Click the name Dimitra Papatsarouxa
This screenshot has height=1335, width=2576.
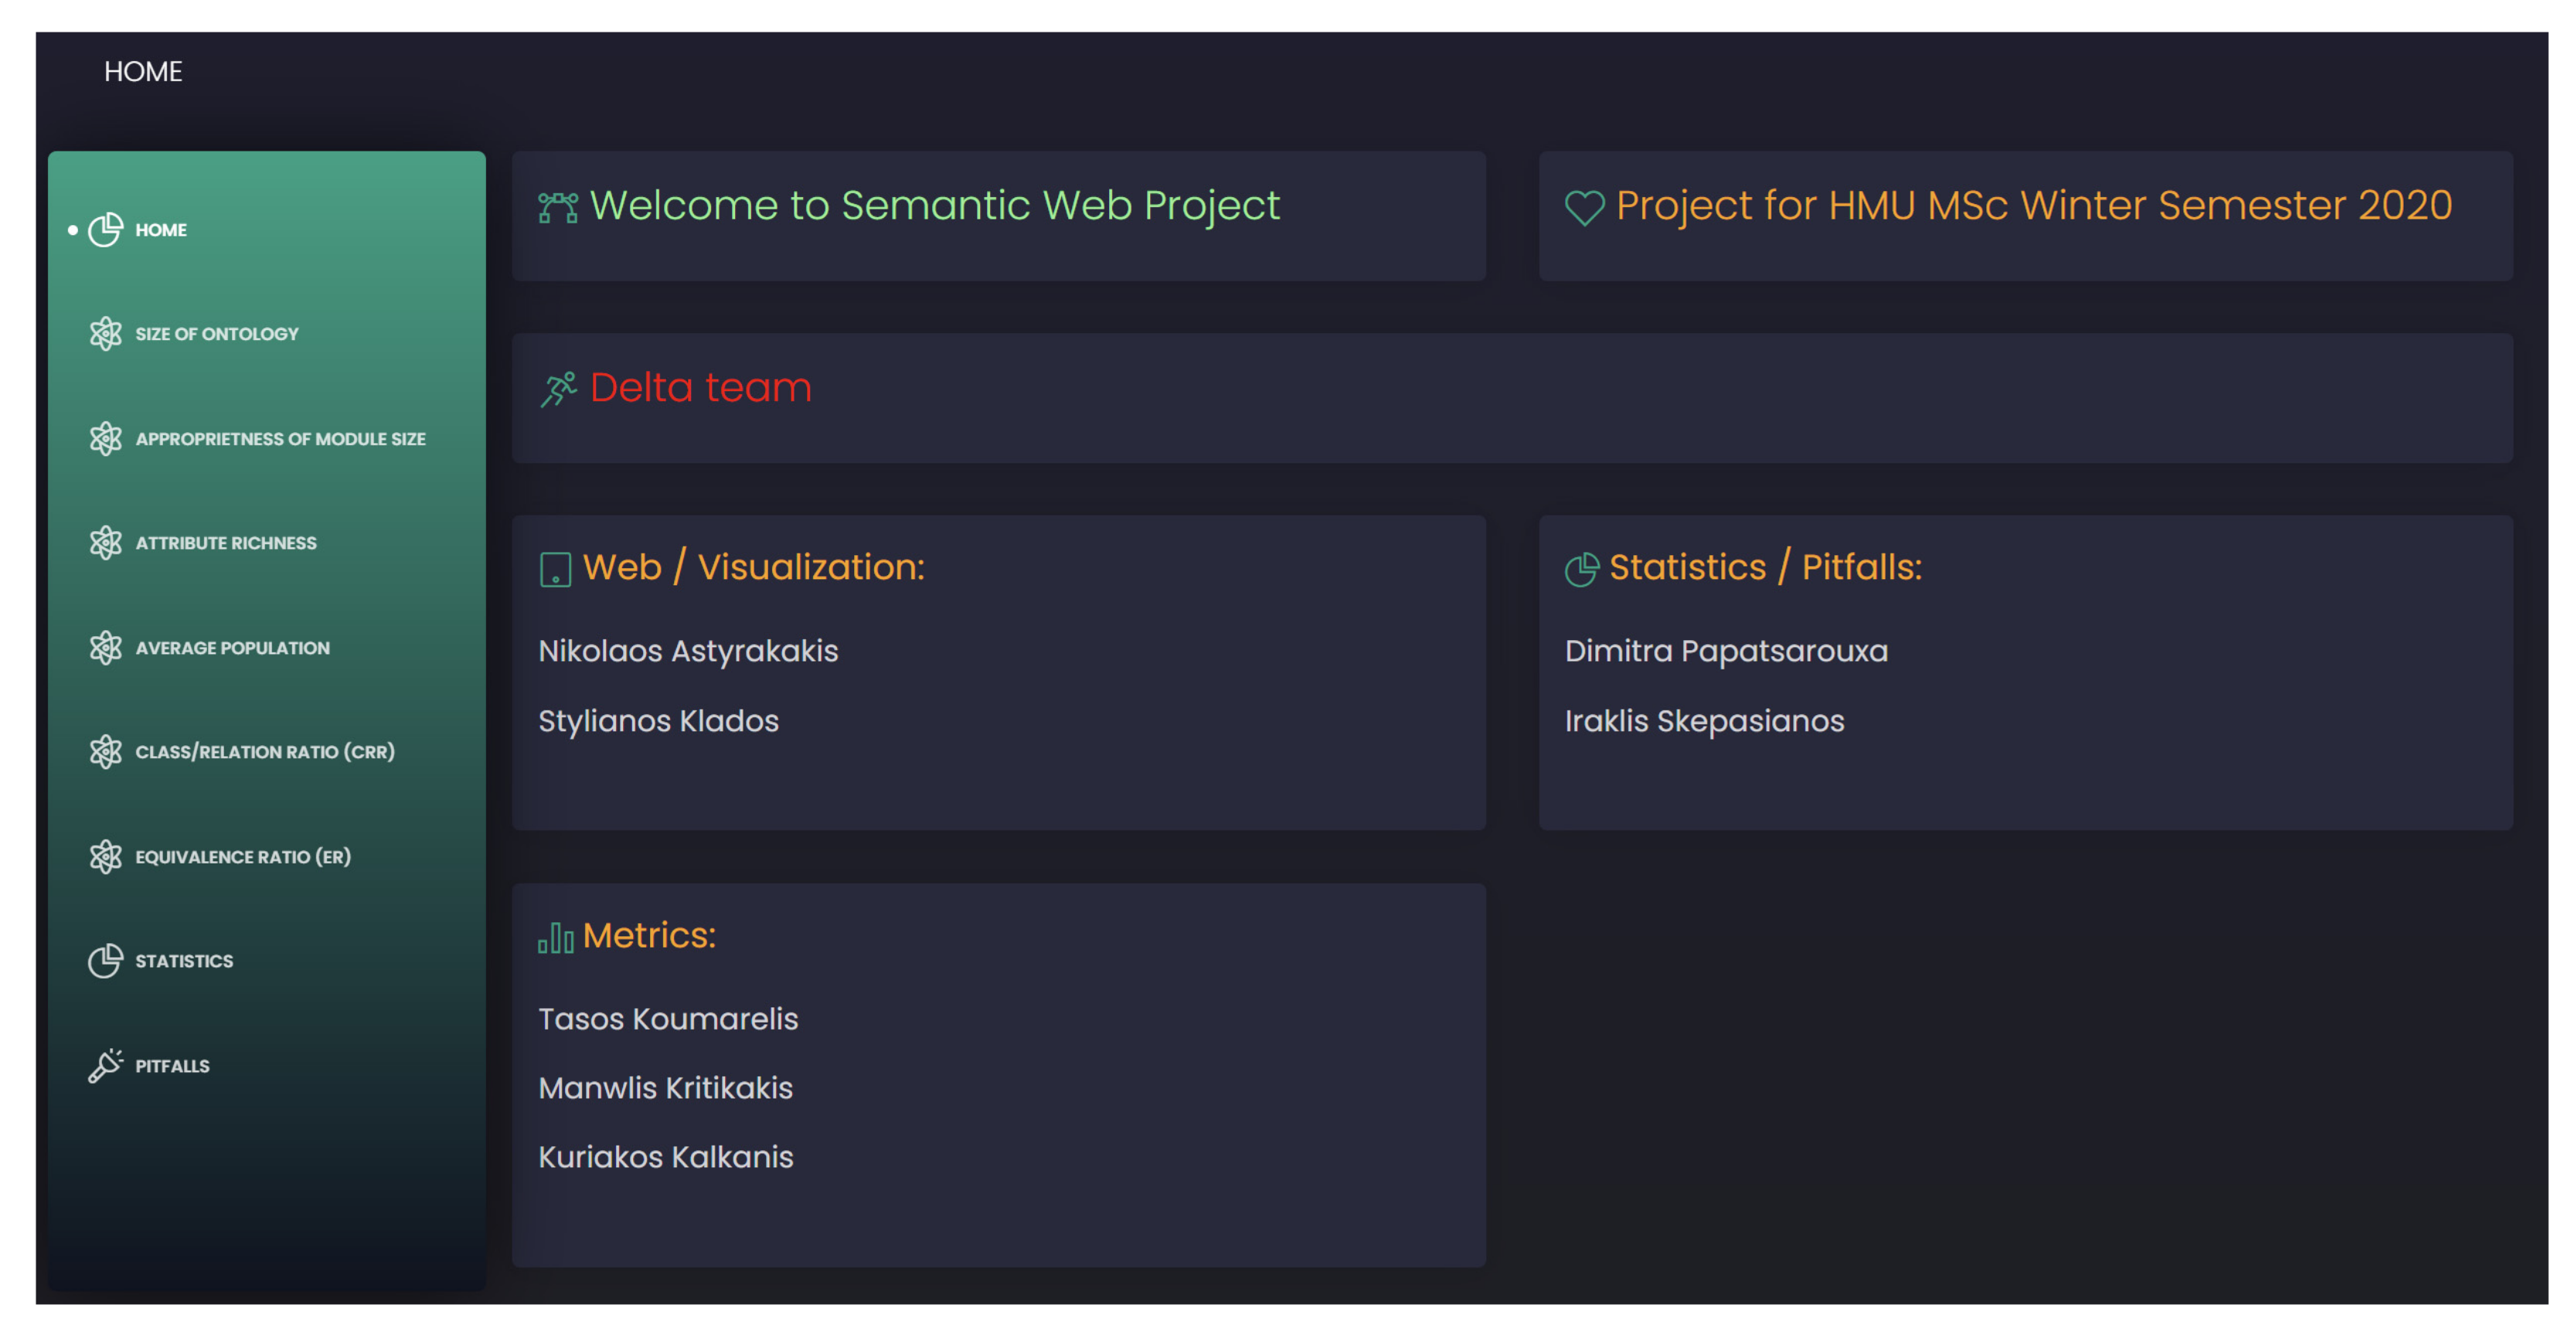click(1726, 650)
